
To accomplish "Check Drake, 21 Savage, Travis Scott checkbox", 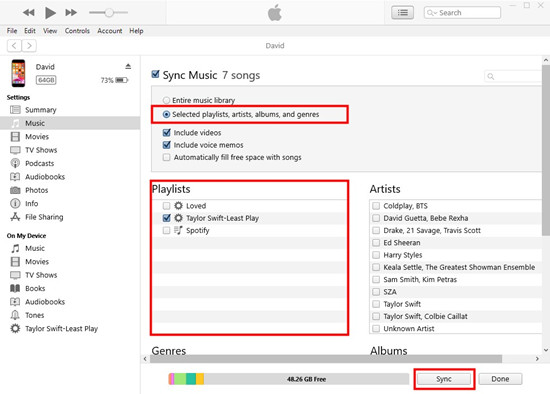I will pos(376,231).
